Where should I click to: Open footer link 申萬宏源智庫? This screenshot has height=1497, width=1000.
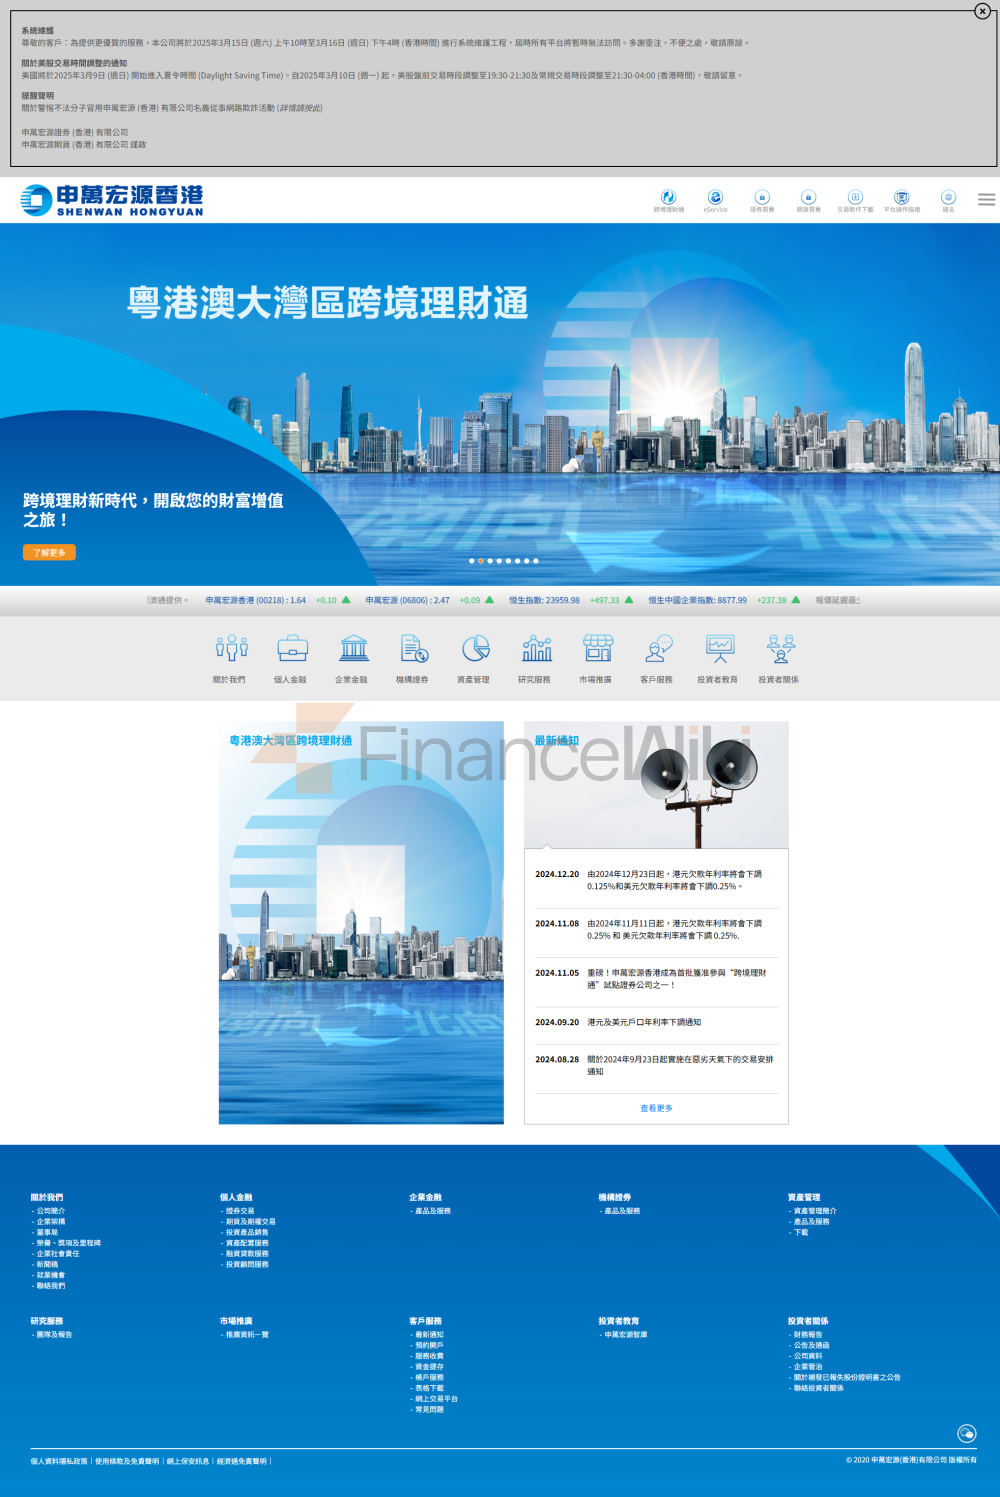click(x=626, y=1335)
